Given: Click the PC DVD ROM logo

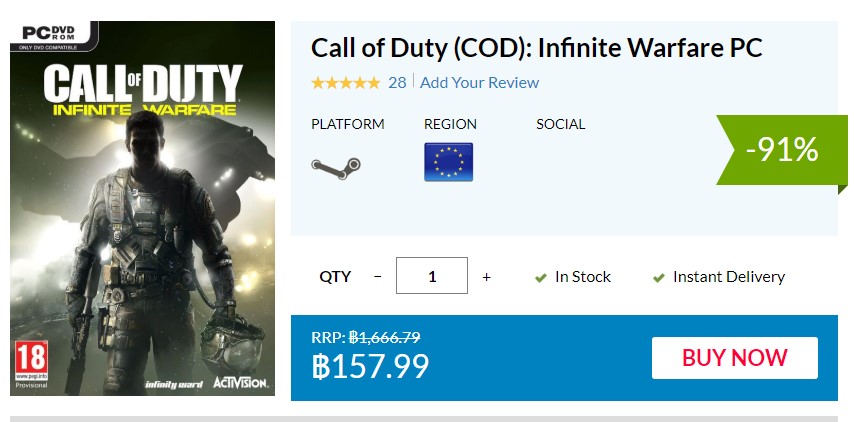Looking at the screenshot, I should pyautogui.click(x=53, y=35).
